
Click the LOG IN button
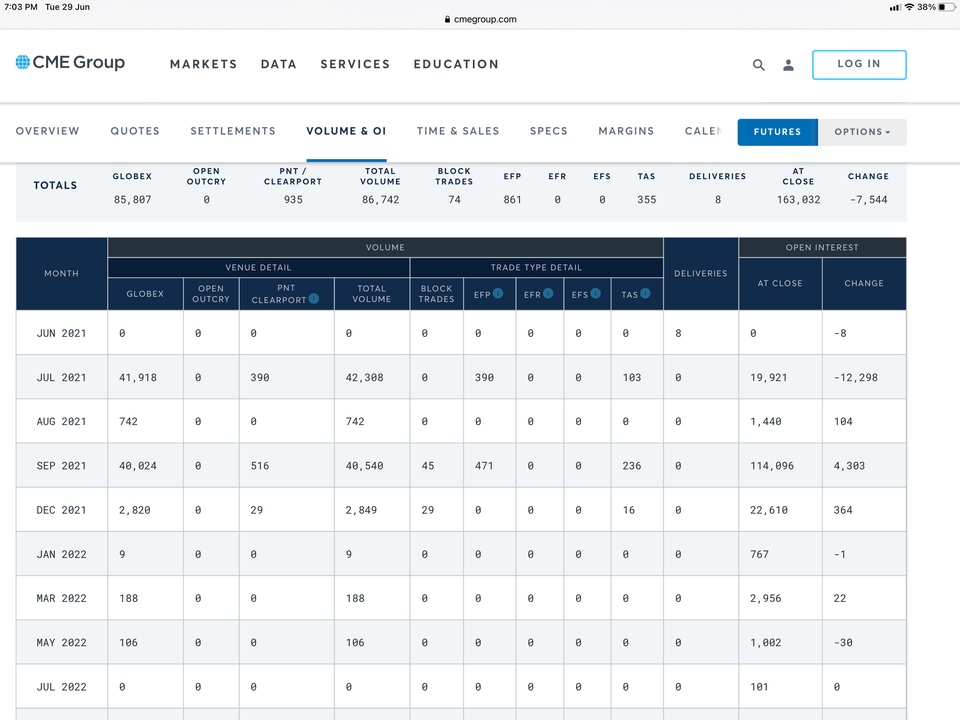(x=859, y=64)
